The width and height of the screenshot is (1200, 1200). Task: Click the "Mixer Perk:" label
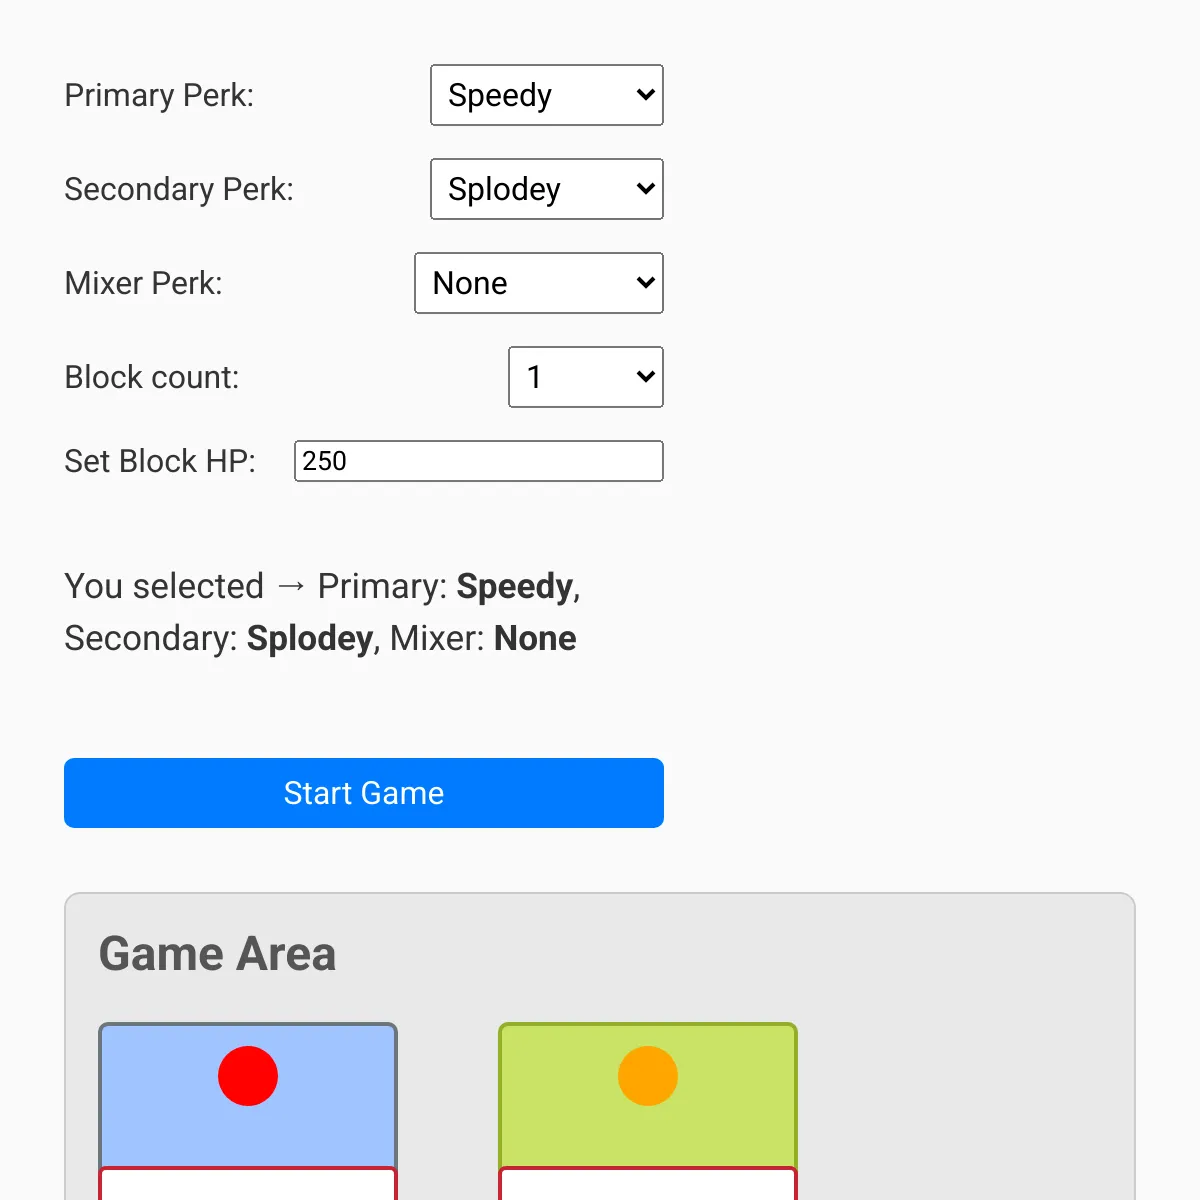(x=143, y=283)
